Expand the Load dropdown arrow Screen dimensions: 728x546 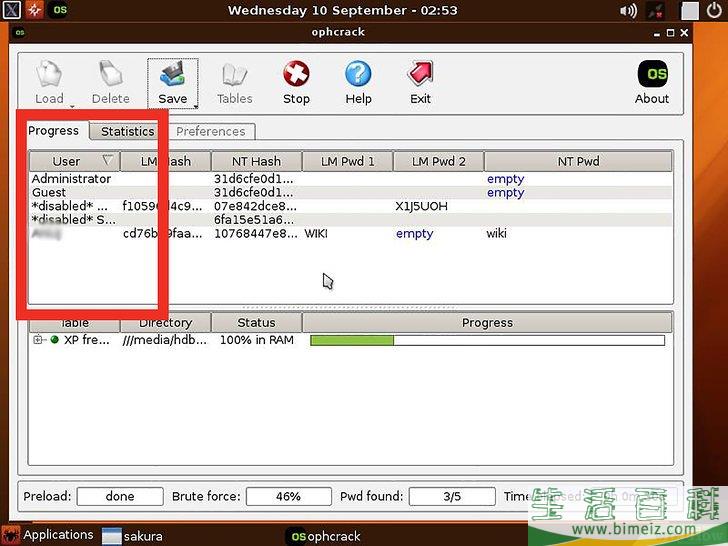(72, 107)
